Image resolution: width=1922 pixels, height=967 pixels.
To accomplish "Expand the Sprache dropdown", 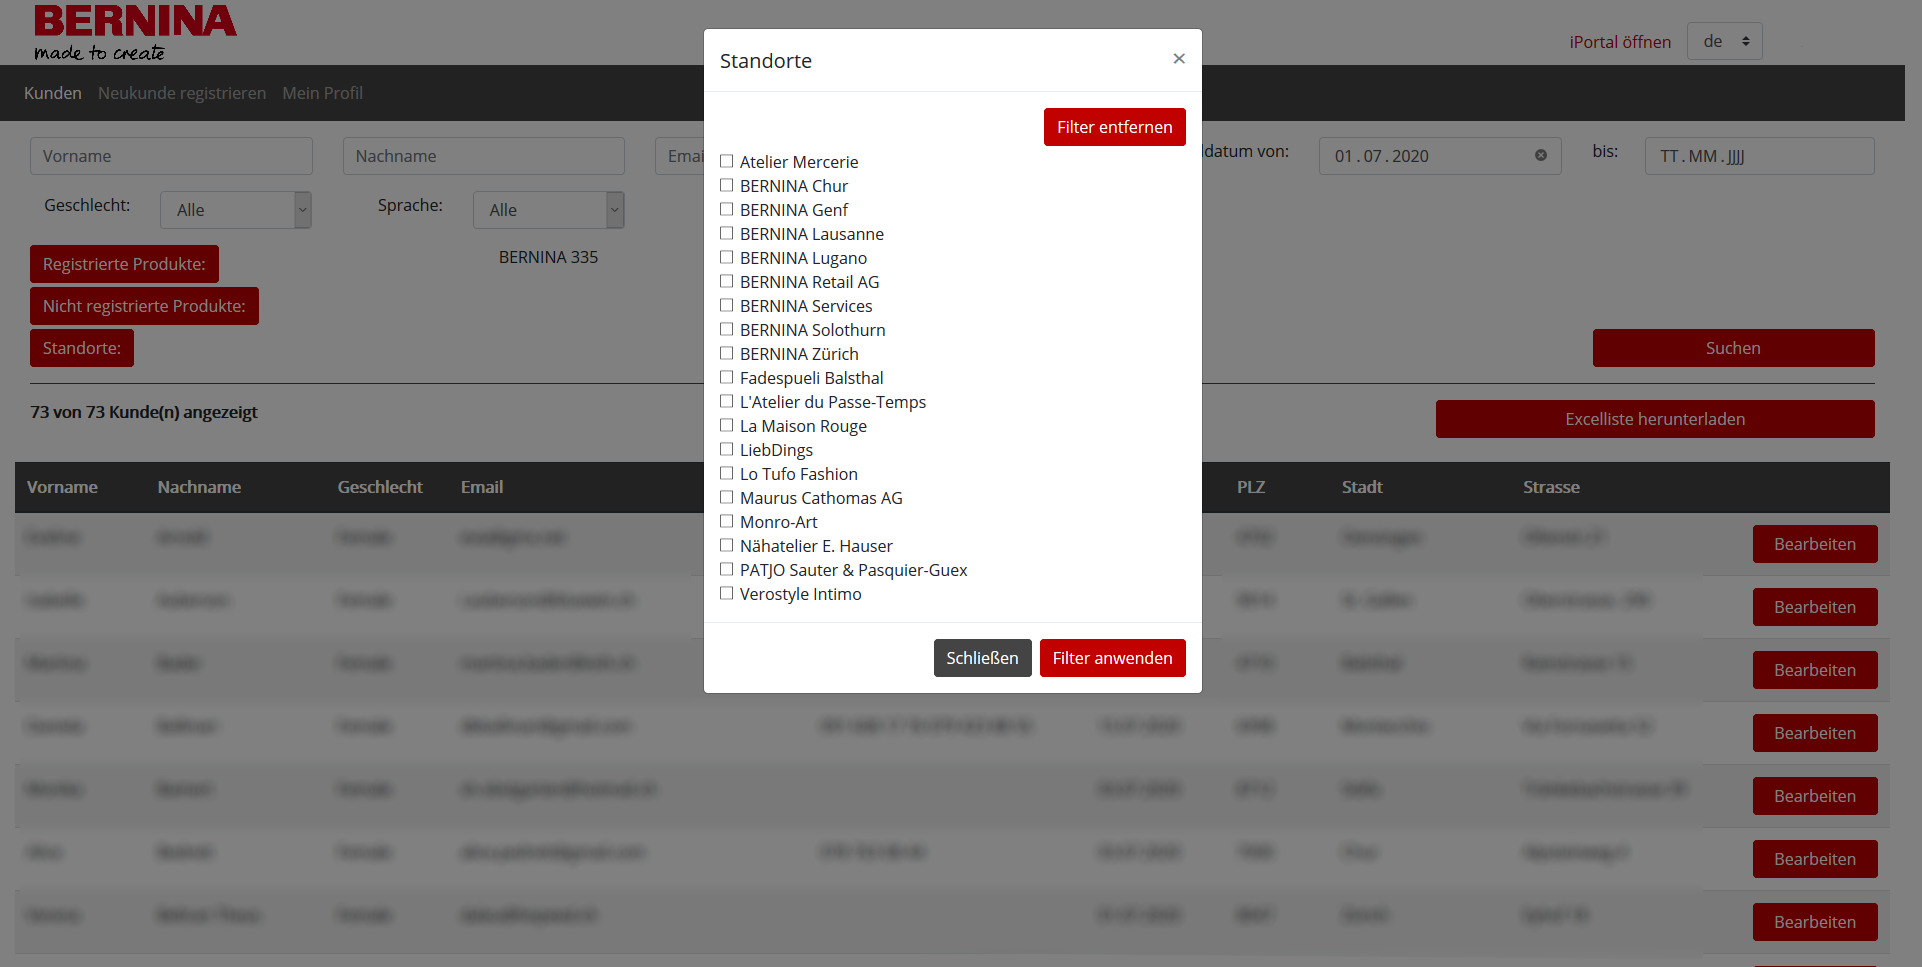I will [549, 210].
